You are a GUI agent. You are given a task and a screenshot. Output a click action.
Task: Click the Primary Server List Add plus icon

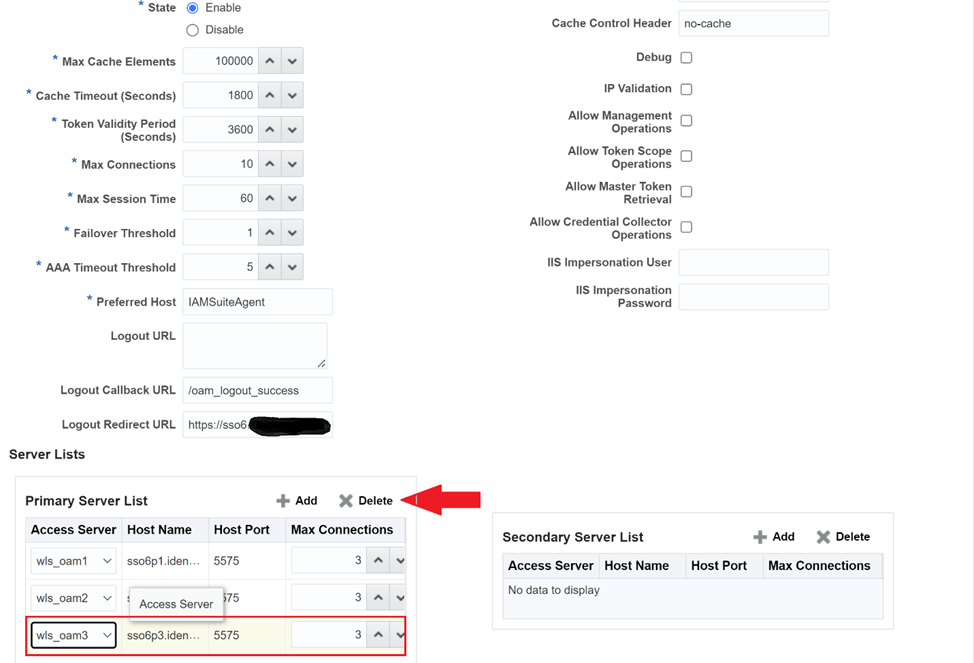click(x=283, y=501)
